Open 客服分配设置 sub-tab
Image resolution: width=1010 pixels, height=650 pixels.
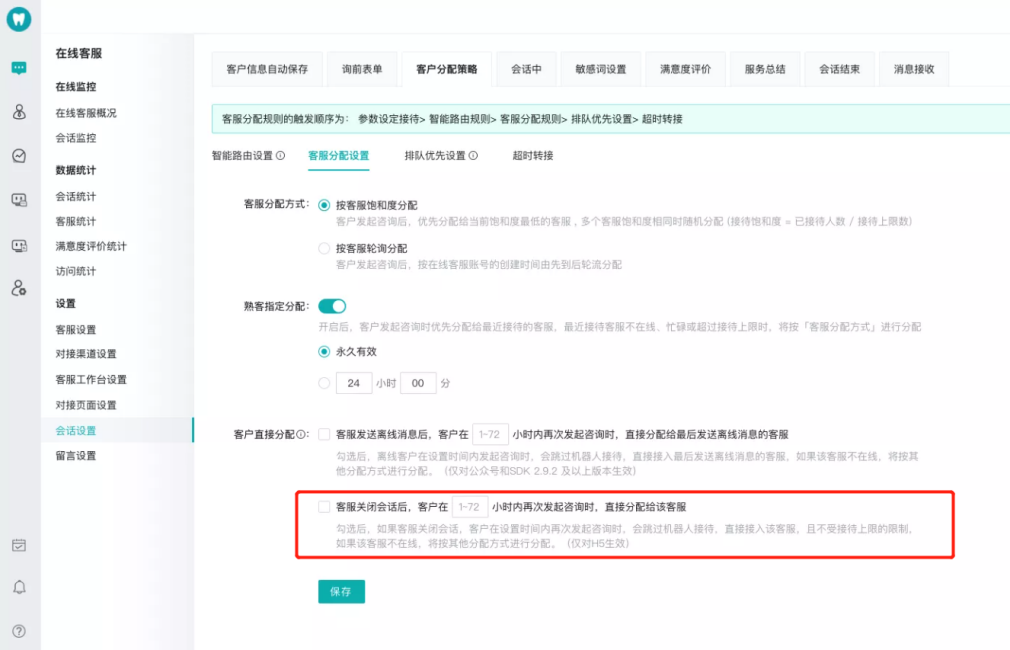(x=339, y=156)
